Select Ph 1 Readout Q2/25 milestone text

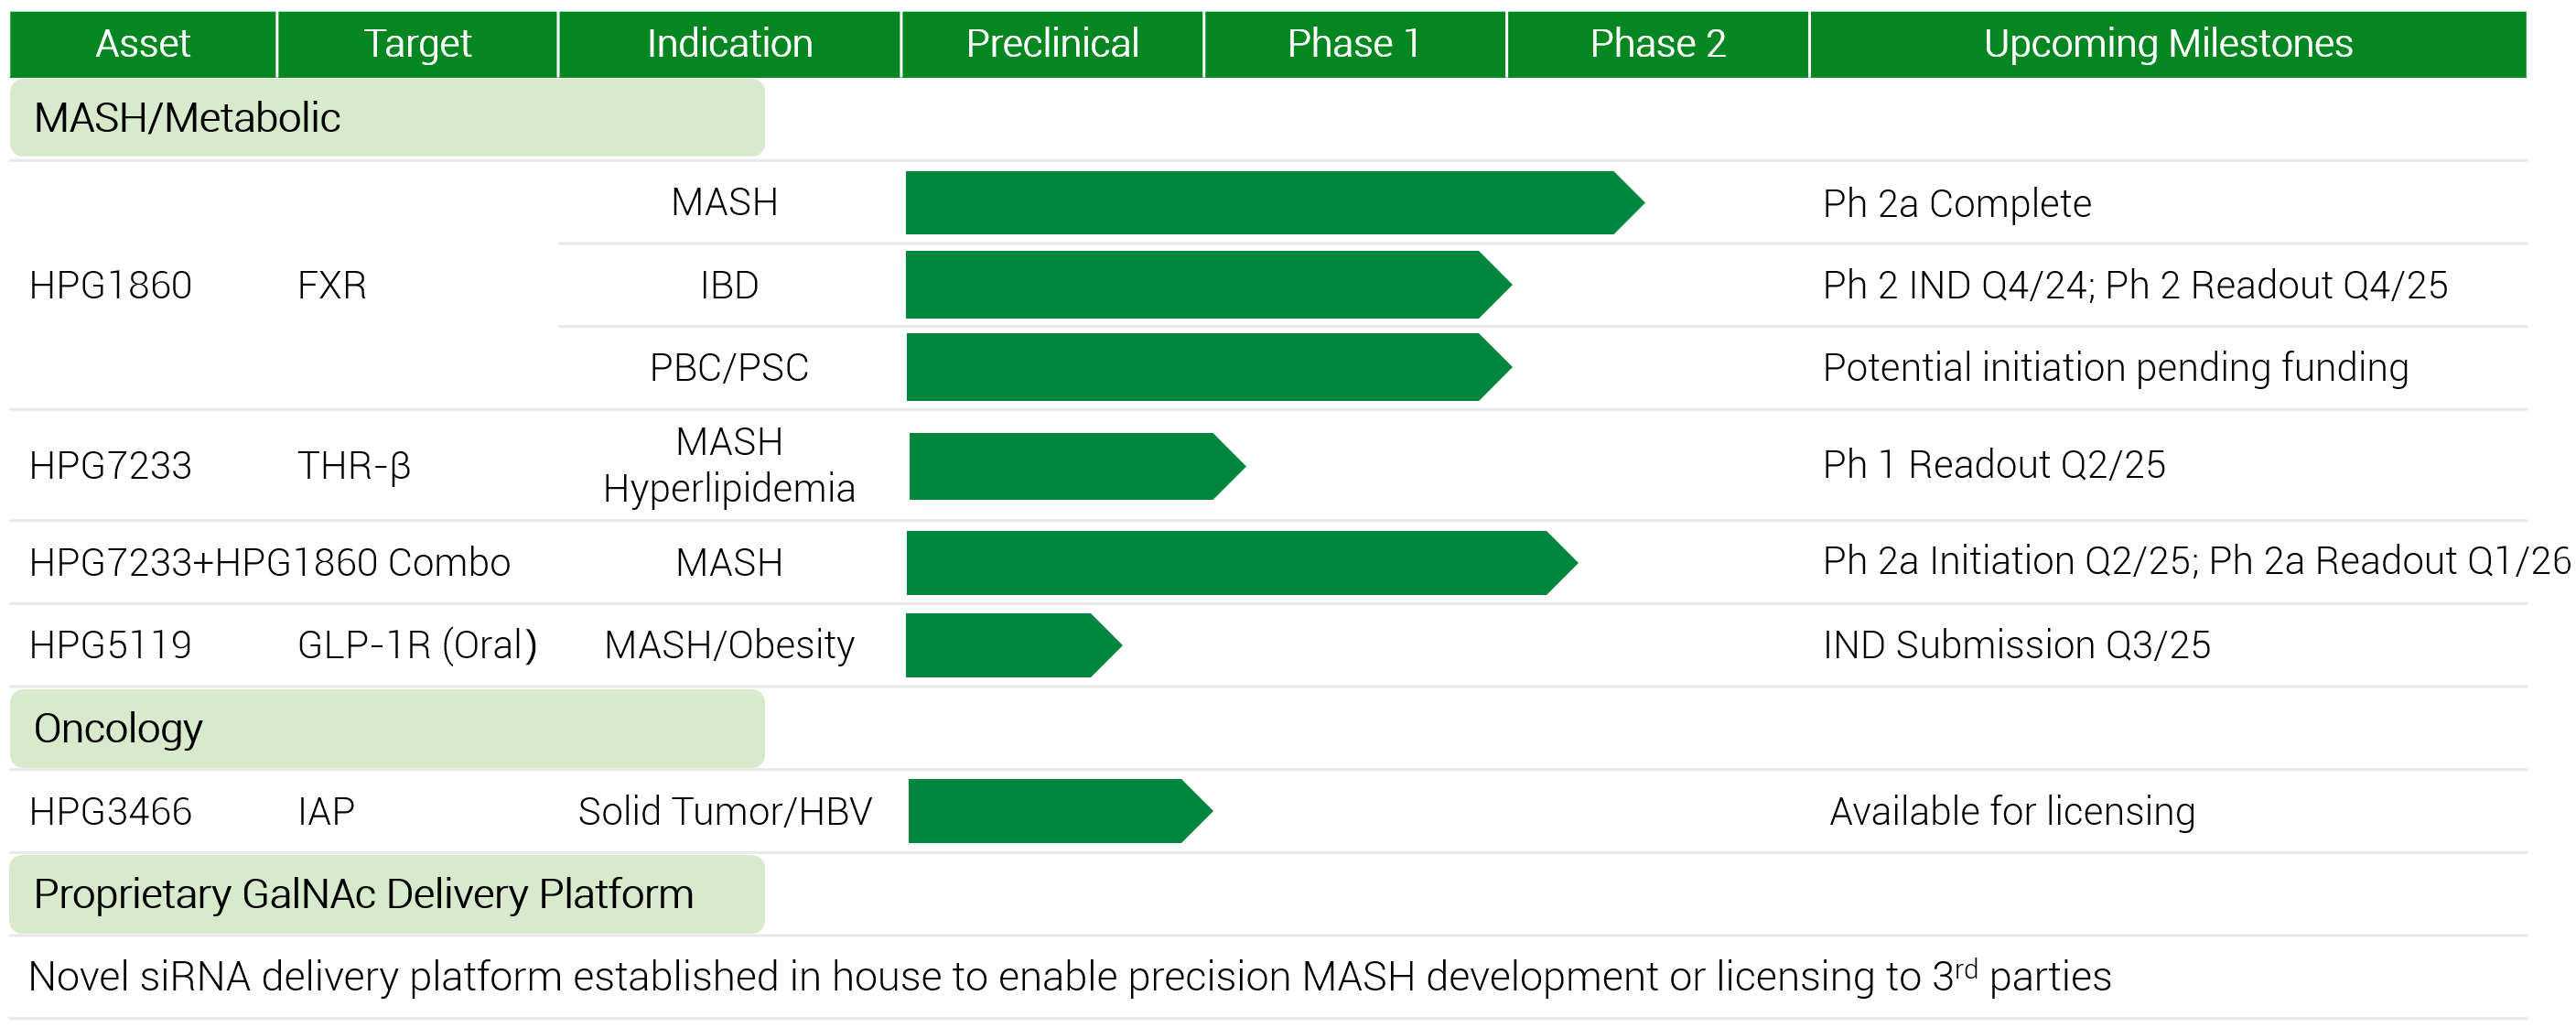click(x=1994, y=465)
